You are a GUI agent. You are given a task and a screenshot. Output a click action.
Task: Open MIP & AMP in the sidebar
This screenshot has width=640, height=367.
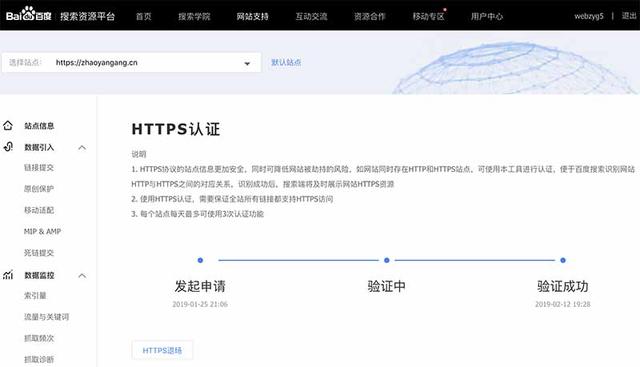[42, 231]
